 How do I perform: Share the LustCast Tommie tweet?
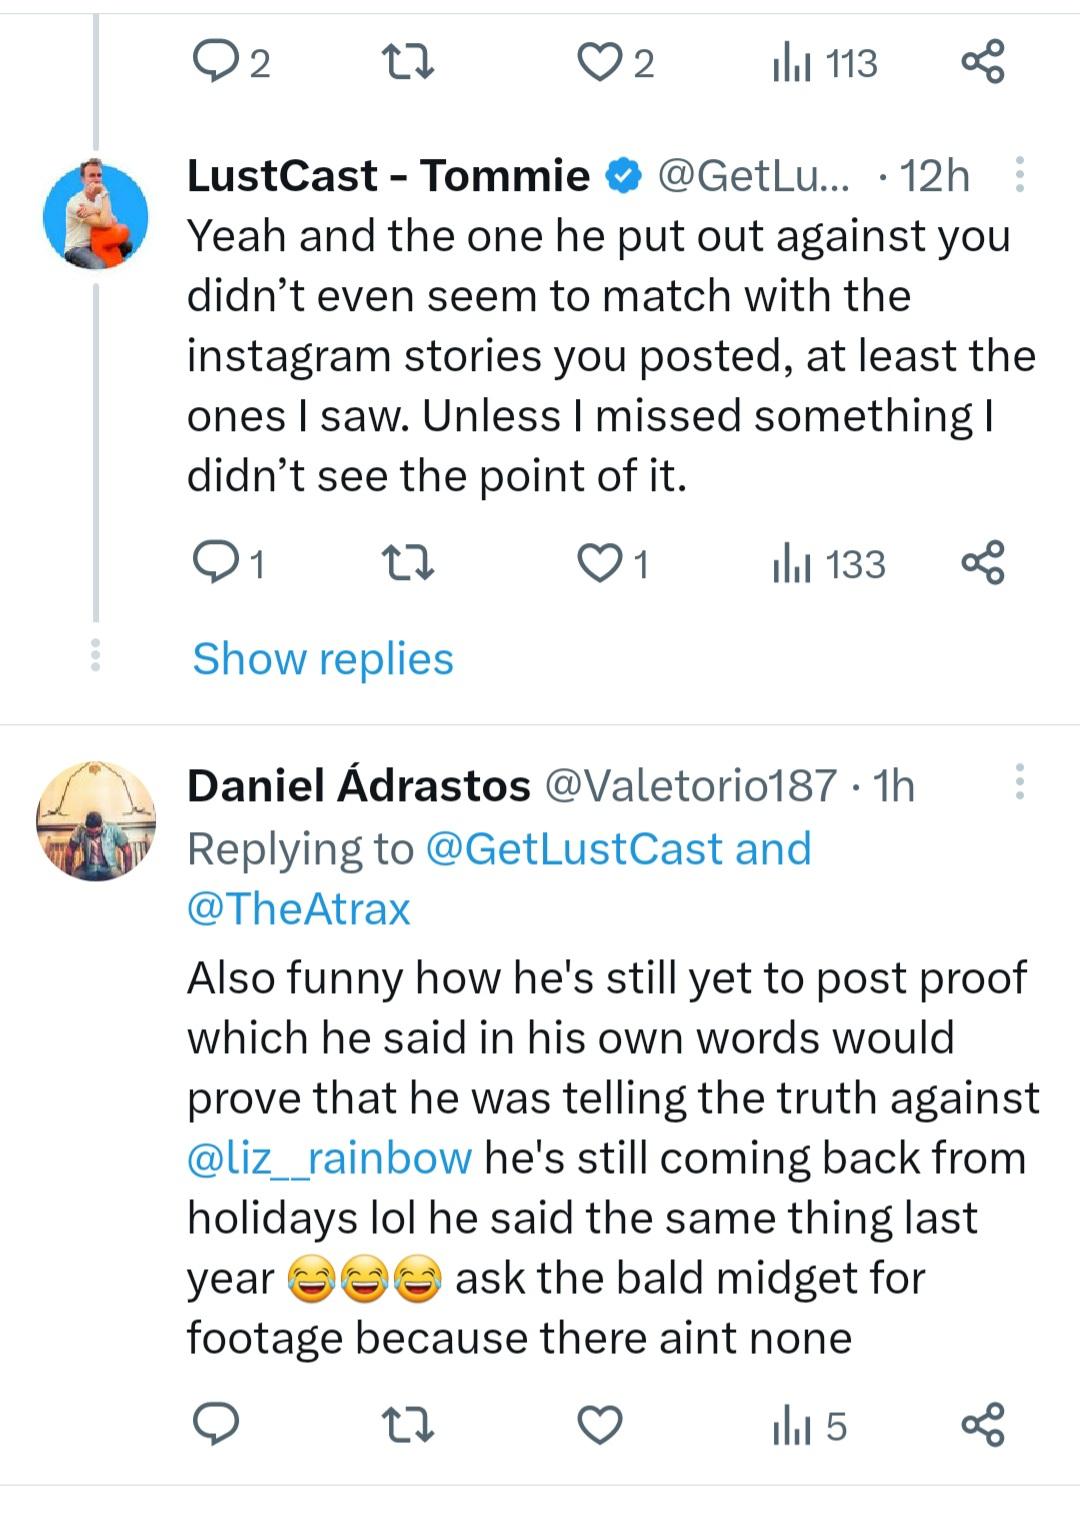(982, 563)
